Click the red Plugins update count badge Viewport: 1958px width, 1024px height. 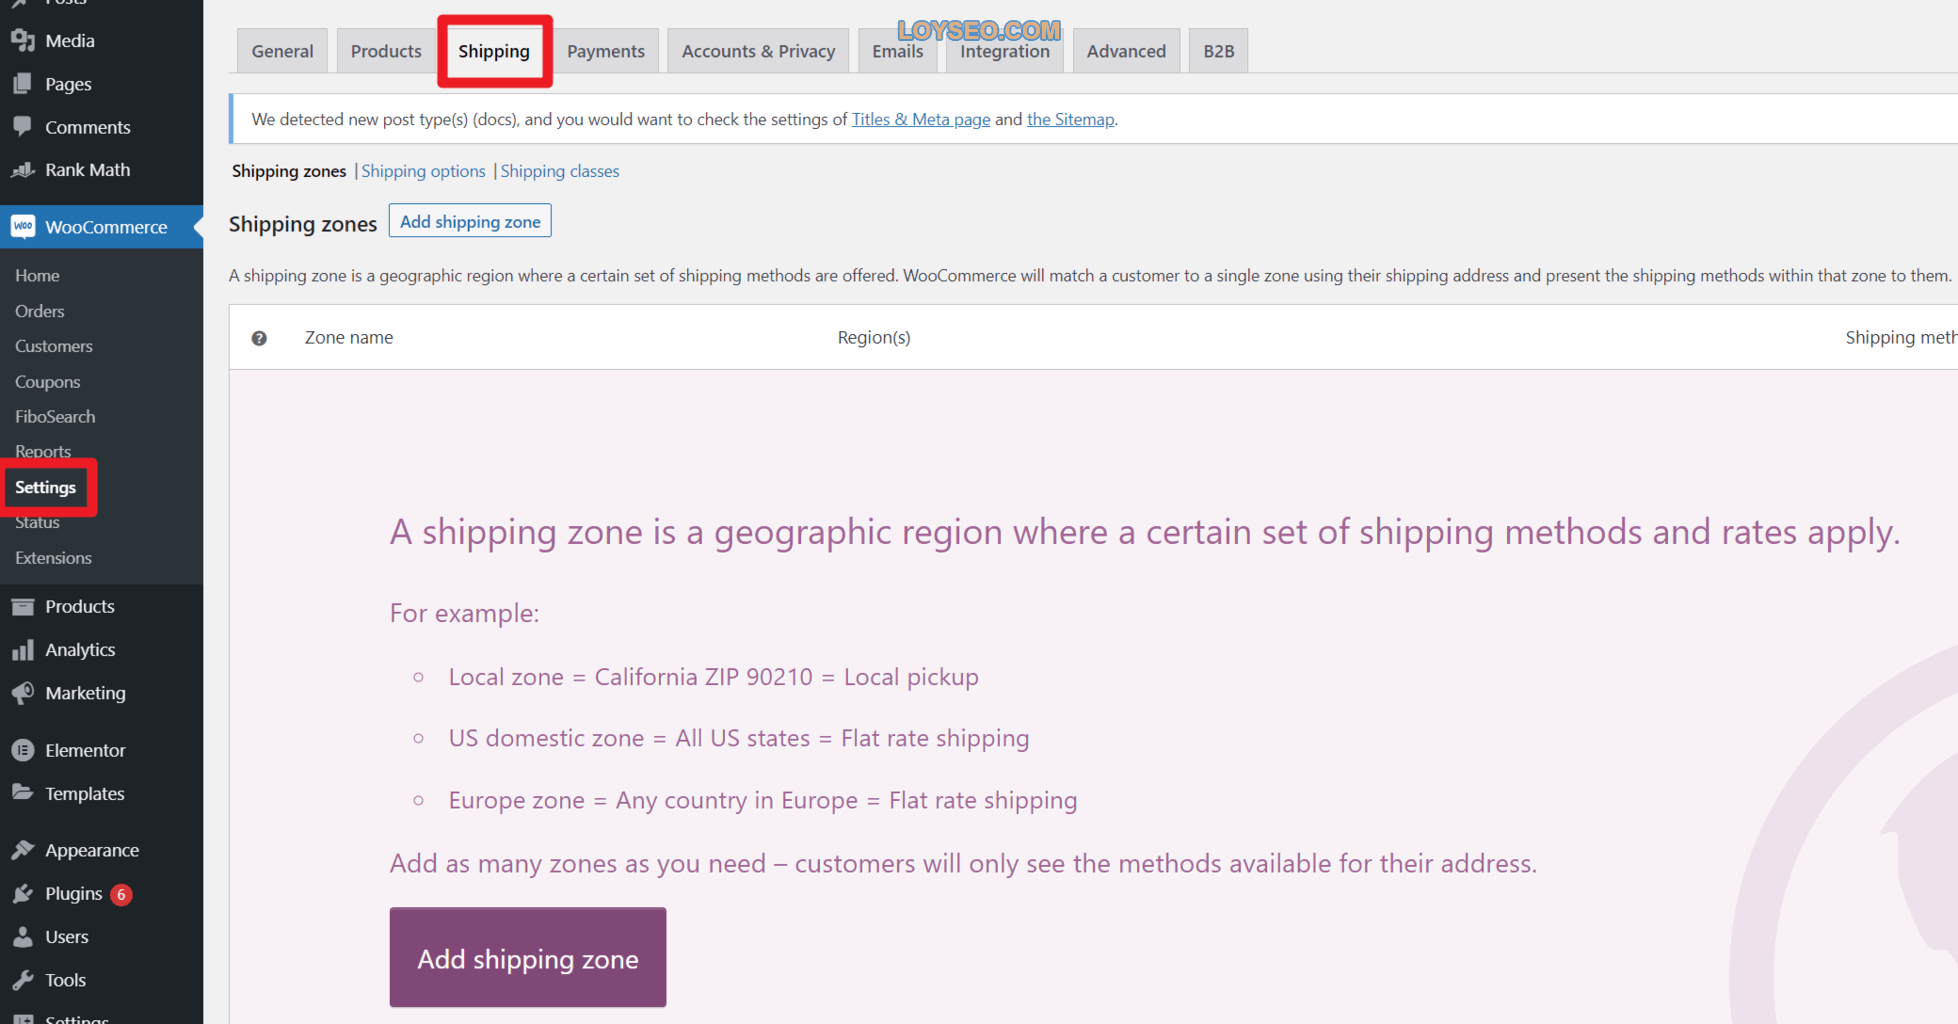pos(121,894)
